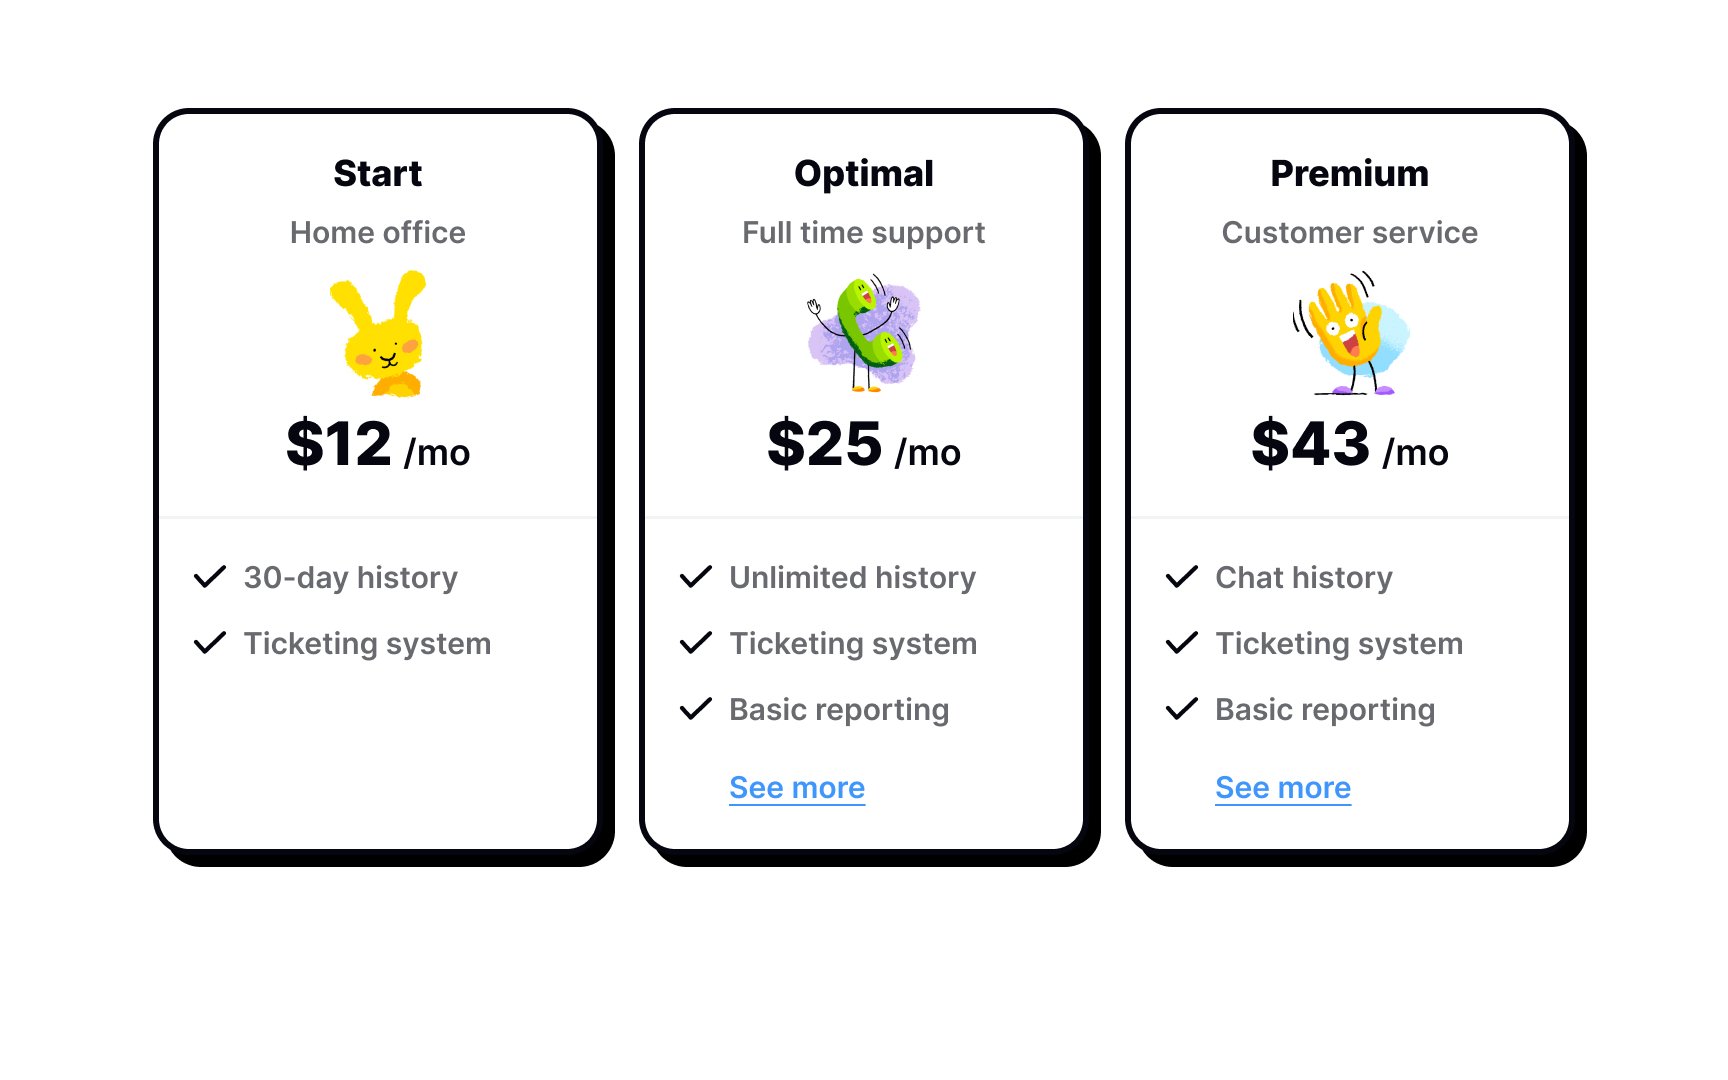The width and height of the screenshot is (1728, 1080).
Task: Click the $43 /mo price
Action: [1350, 445]
